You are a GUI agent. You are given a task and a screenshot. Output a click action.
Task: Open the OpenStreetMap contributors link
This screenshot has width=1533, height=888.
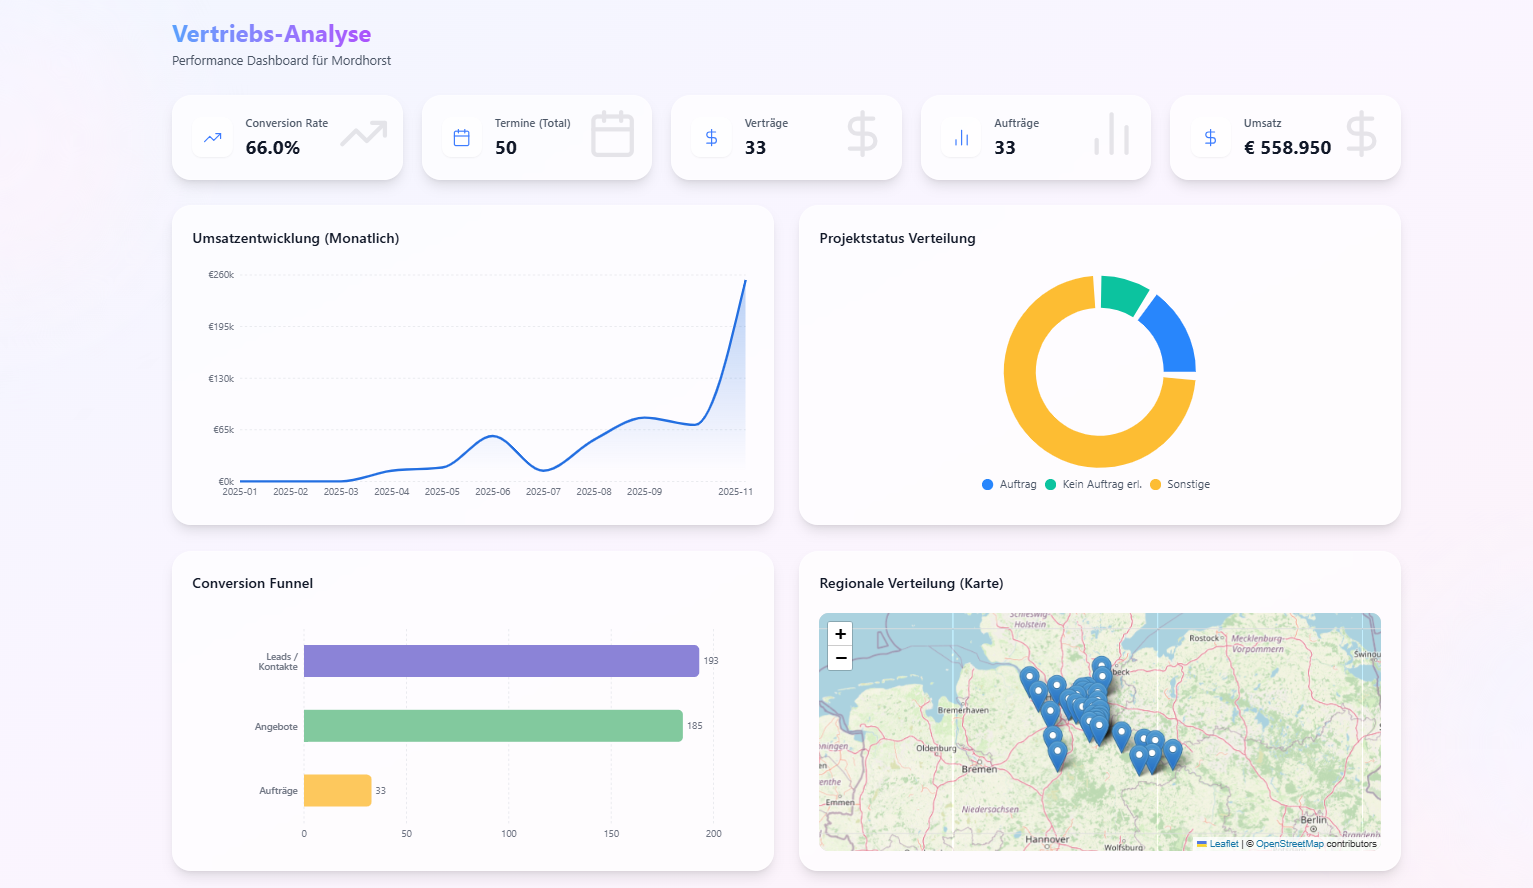[x=1289, y=843]
